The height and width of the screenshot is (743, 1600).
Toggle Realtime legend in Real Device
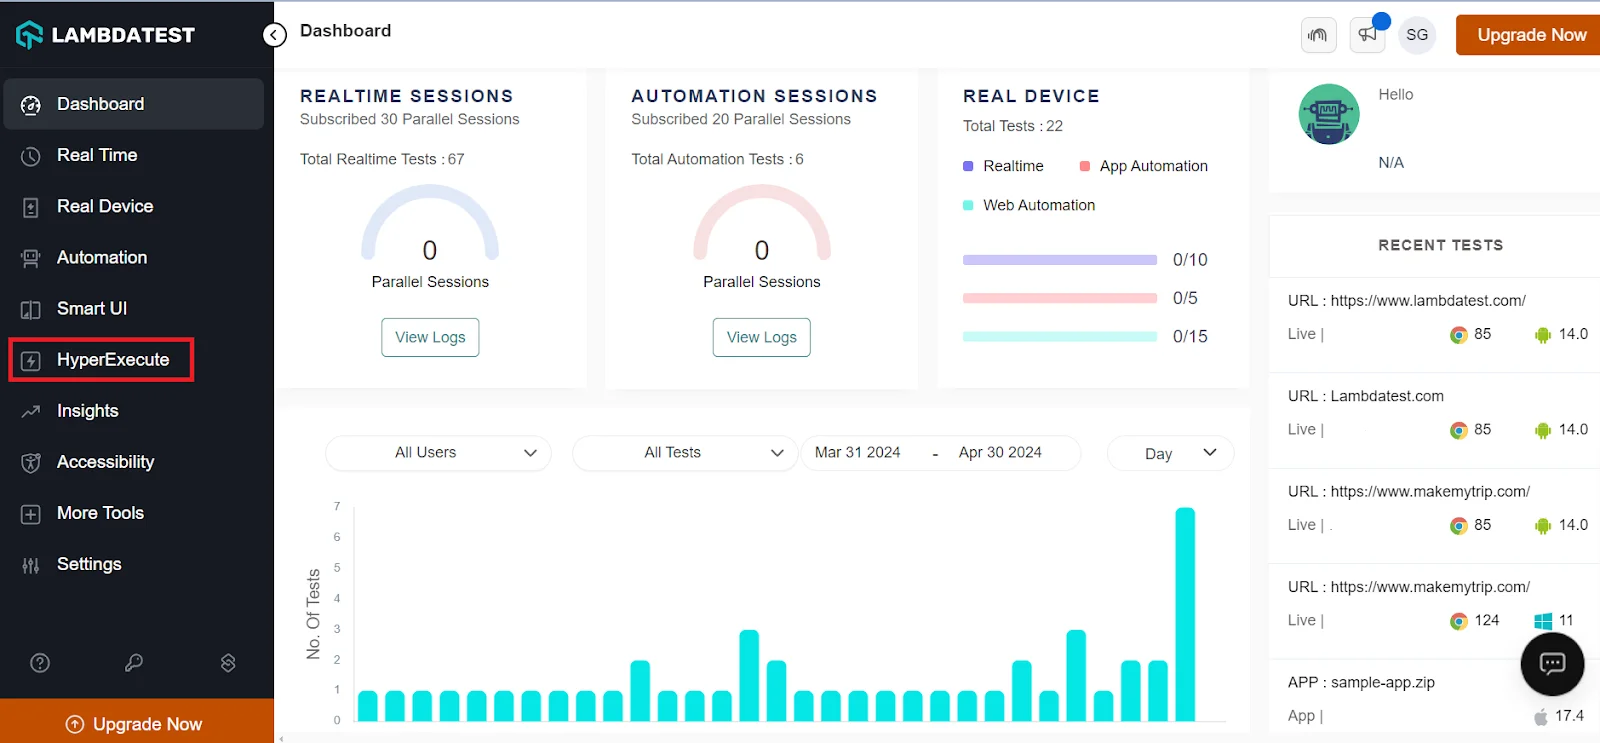click(1003, 166)
